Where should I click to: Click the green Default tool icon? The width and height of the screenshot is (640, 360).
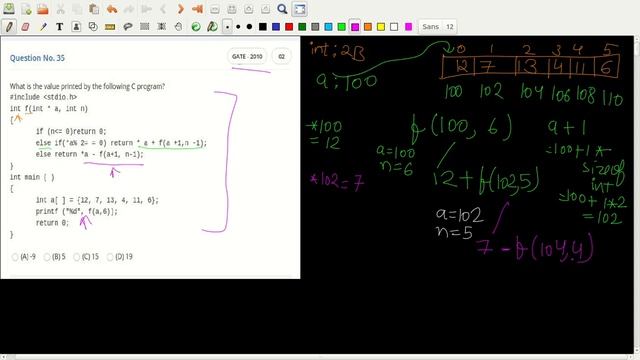tap(196, 27)
